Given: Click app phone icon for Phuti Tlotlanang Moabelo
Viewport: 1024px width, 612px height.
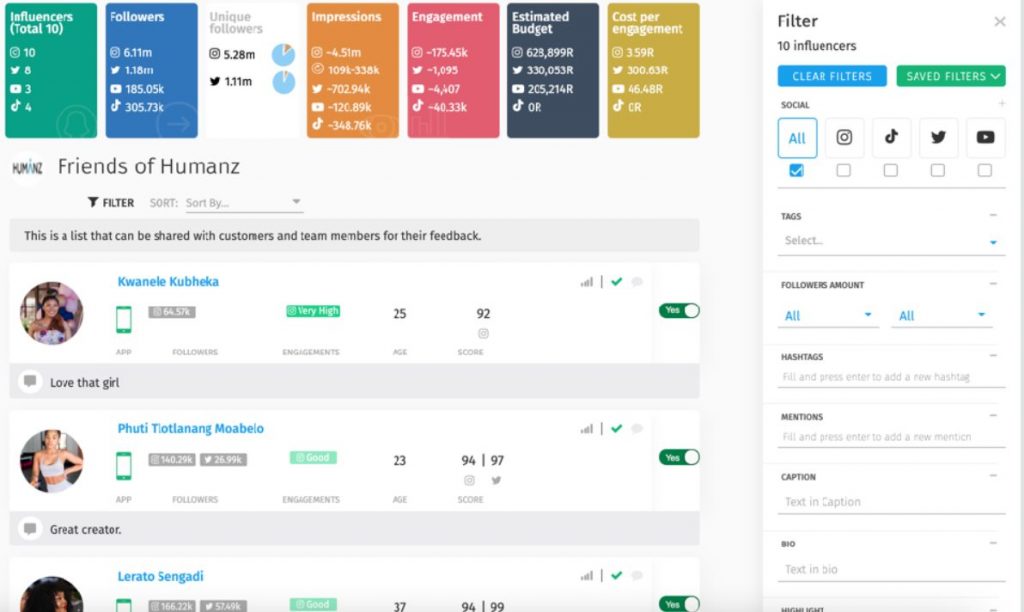Looking at the screenshot, I should pos(123,466).
